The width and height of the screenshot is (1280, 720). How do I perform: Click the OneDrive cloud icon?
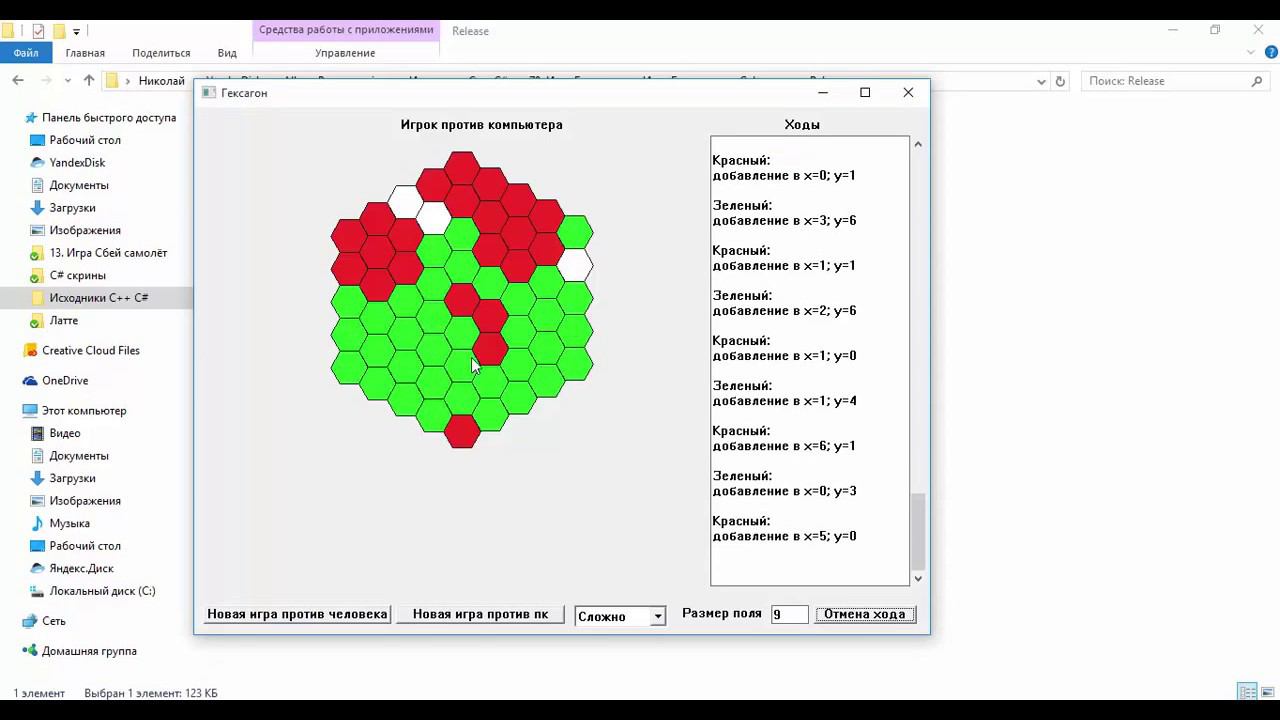[x=30, y=380]
